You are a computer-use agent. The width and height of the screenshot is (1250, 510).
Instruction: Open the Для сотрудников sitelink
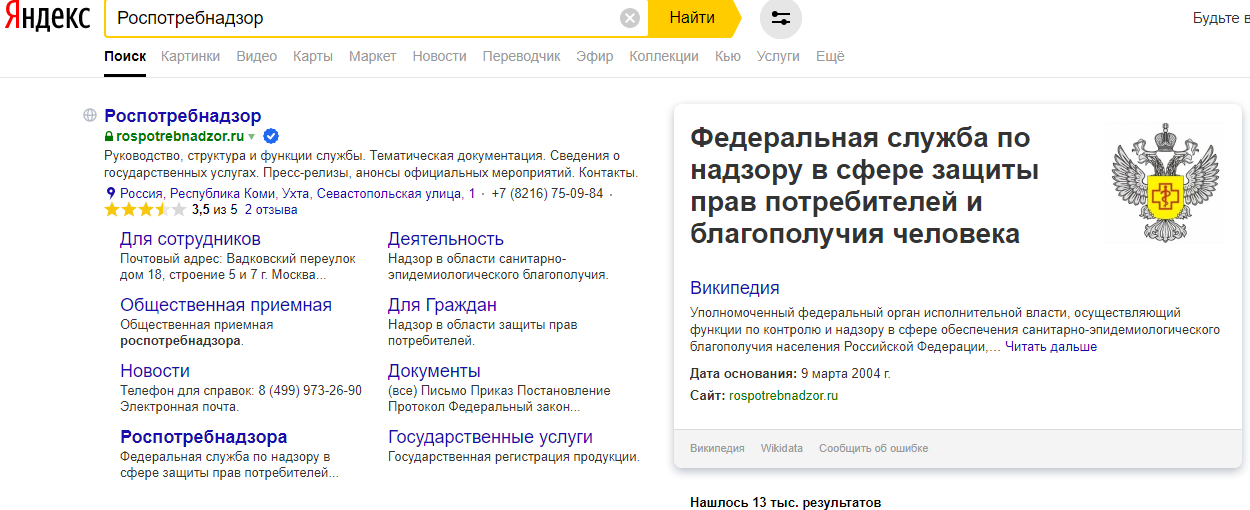190,239
